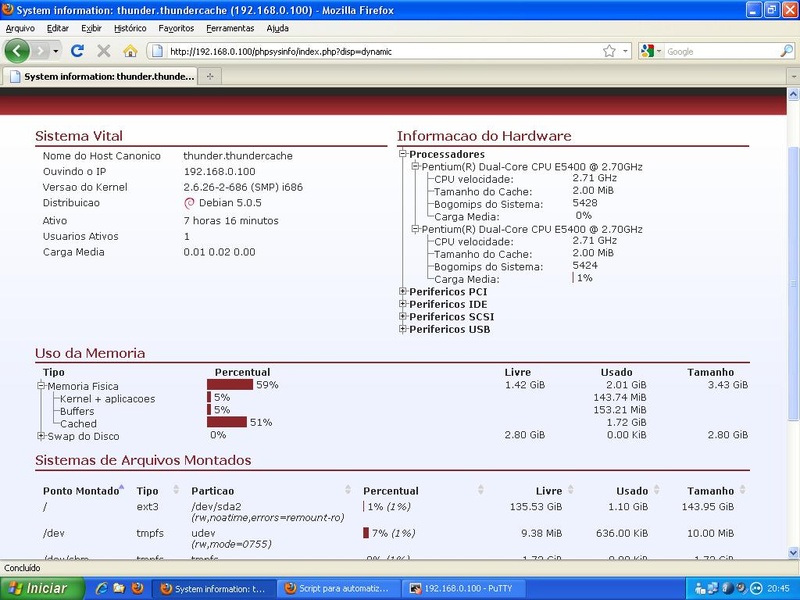Sort mounted filesystems by Ponto Montado column
The width and height of the screenshot is (800, 600).
(81, 491)
